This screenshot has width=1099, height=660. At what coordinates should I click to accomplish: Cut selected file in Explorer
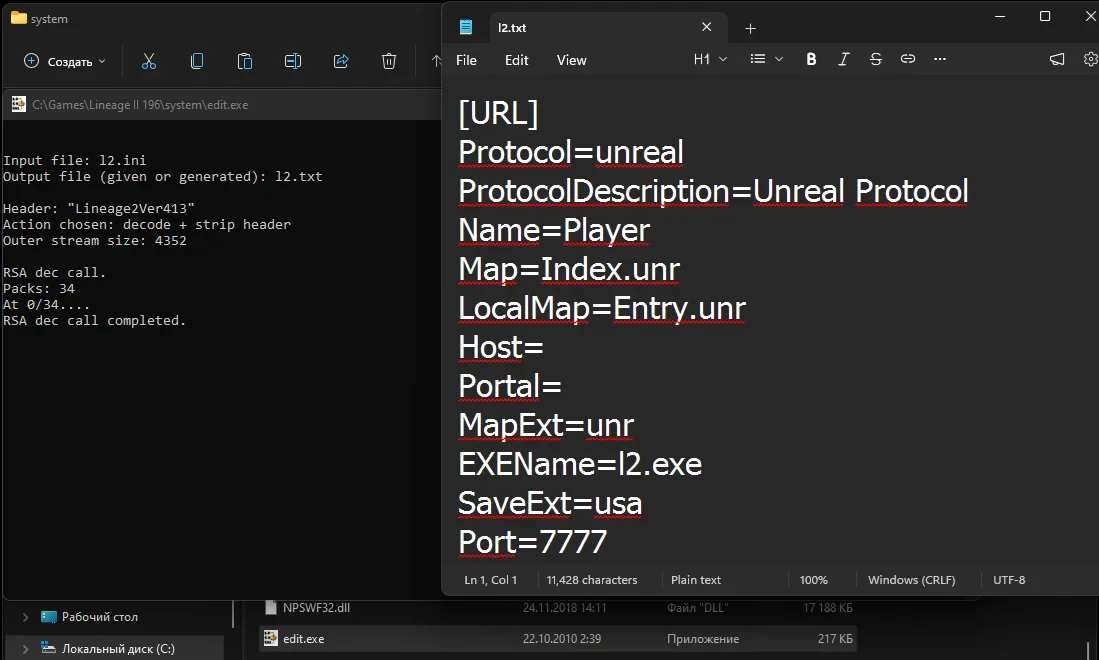coord(149,62)
